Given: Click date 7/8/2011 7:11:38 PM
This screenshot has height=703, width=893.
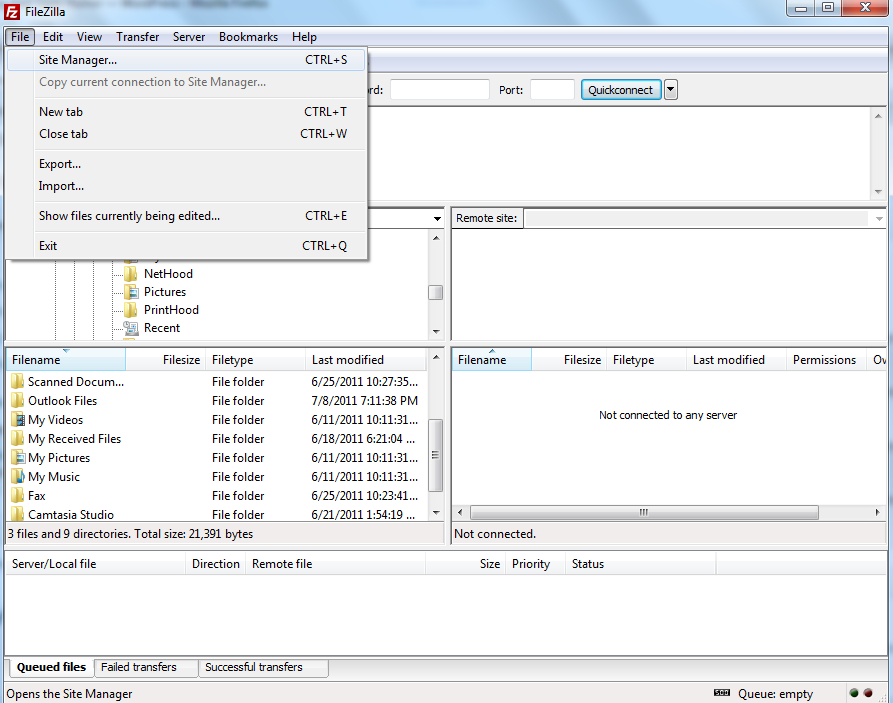Looking at the screenshot, I should tap(364, 400).
